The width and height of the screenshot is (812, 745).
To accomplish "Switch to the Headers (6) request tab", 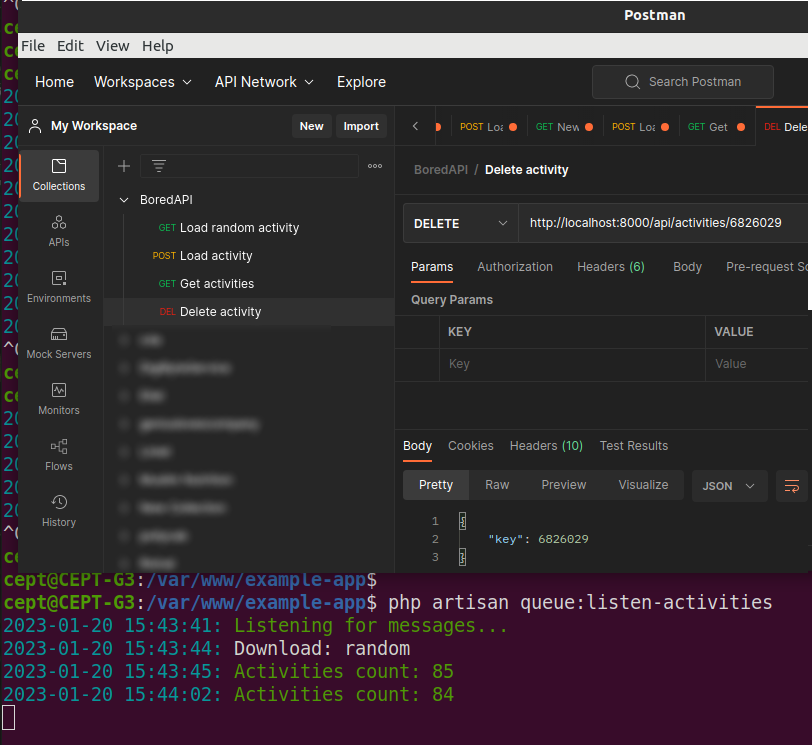I will [610, 267].
